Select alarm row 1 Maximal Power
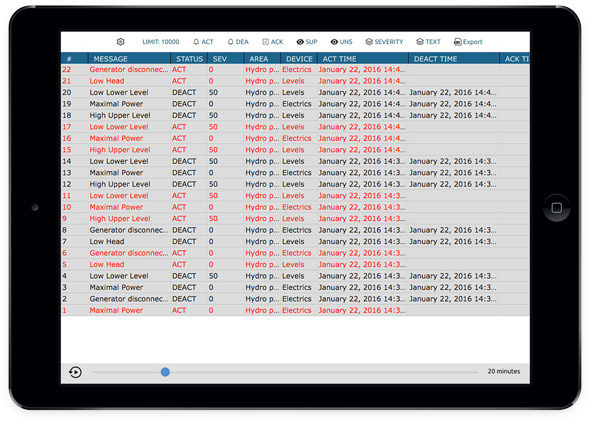 click(295, 310)
